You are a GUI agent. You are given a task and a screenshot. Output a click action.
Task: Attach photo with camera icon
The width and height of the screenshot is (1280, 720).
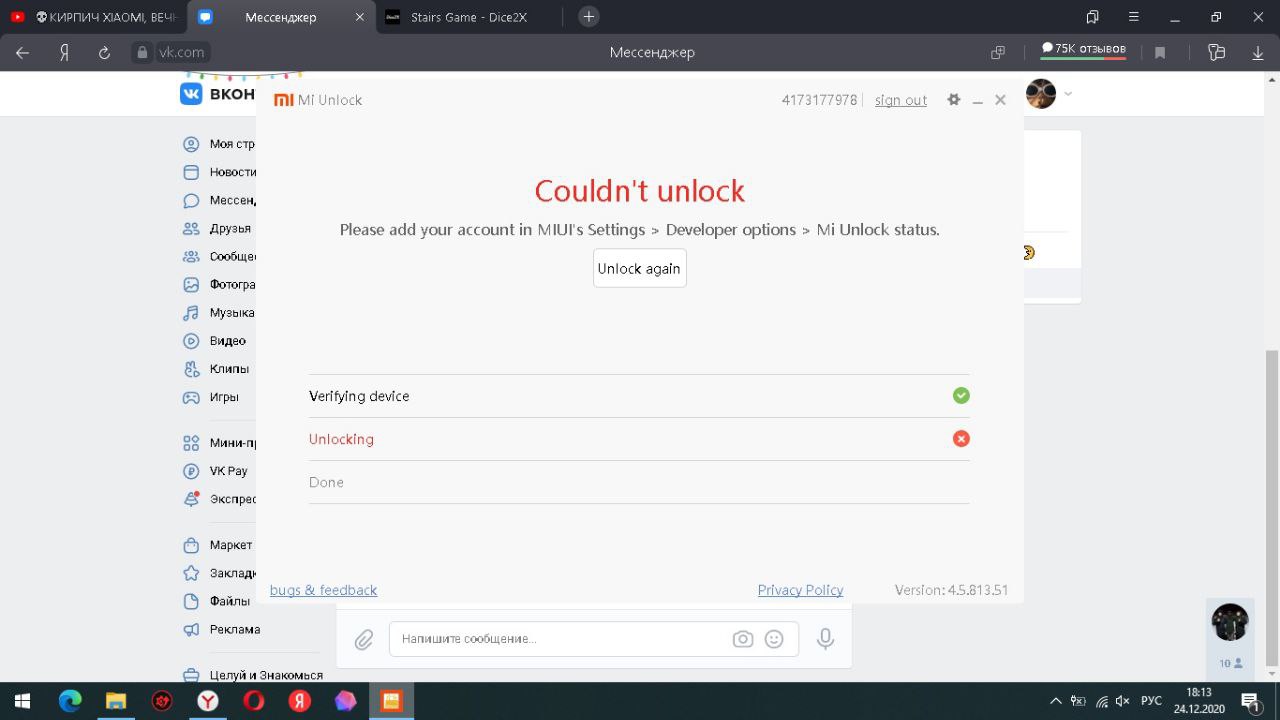coord(743,639)
